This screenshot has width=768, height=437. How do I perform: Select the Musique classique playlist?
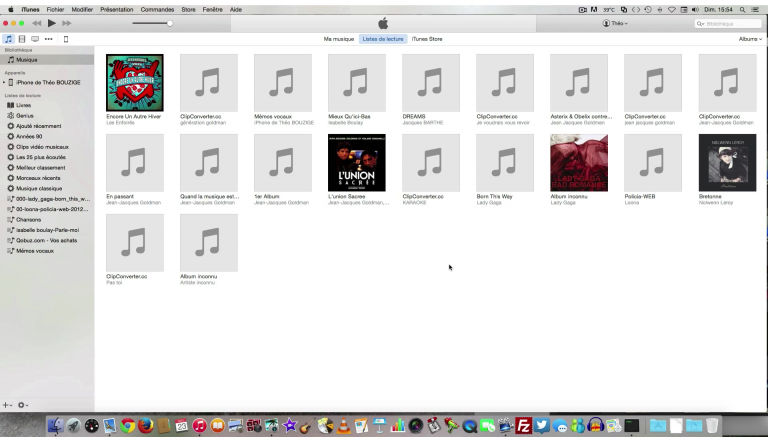pos(39,188)
